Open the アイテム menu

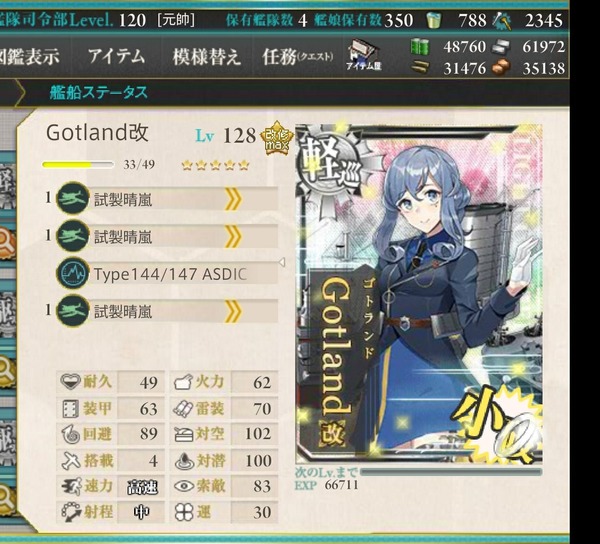click(117, 57)
